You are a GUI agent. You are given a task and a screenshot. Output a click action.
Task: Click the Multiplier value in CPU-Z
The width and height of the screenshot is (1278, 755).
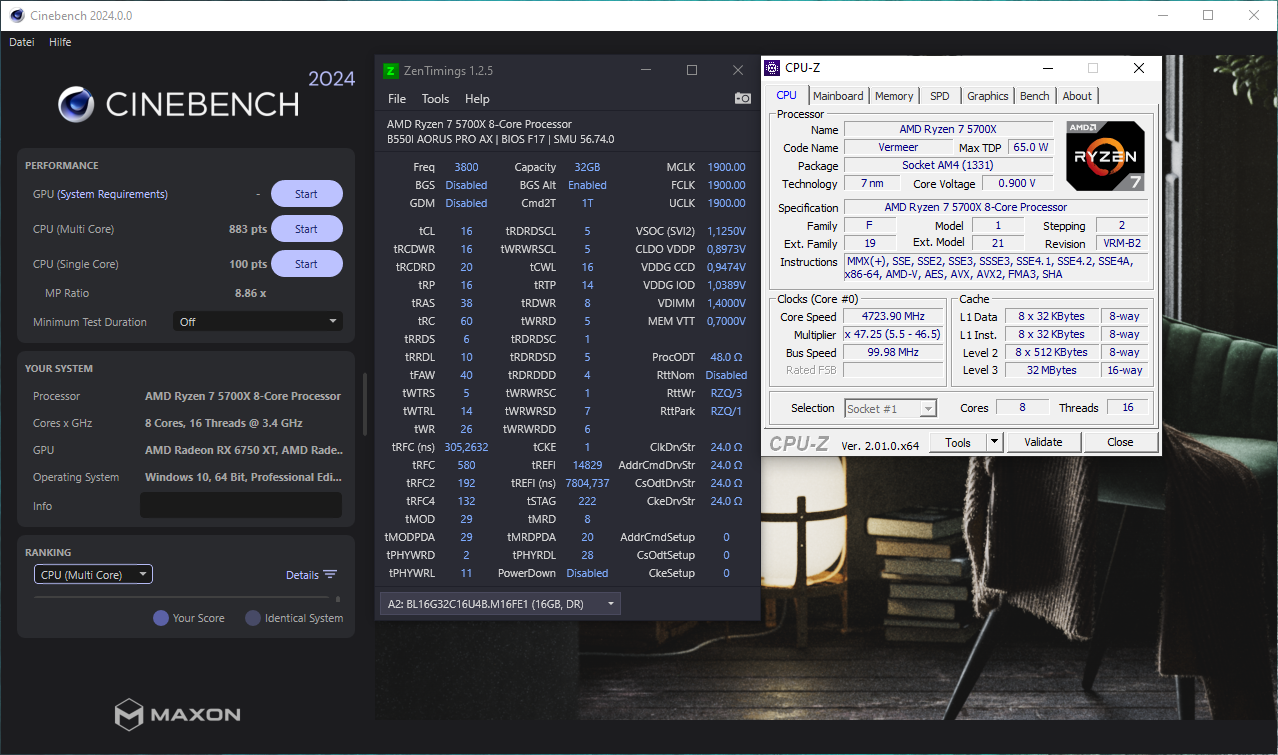893,335
